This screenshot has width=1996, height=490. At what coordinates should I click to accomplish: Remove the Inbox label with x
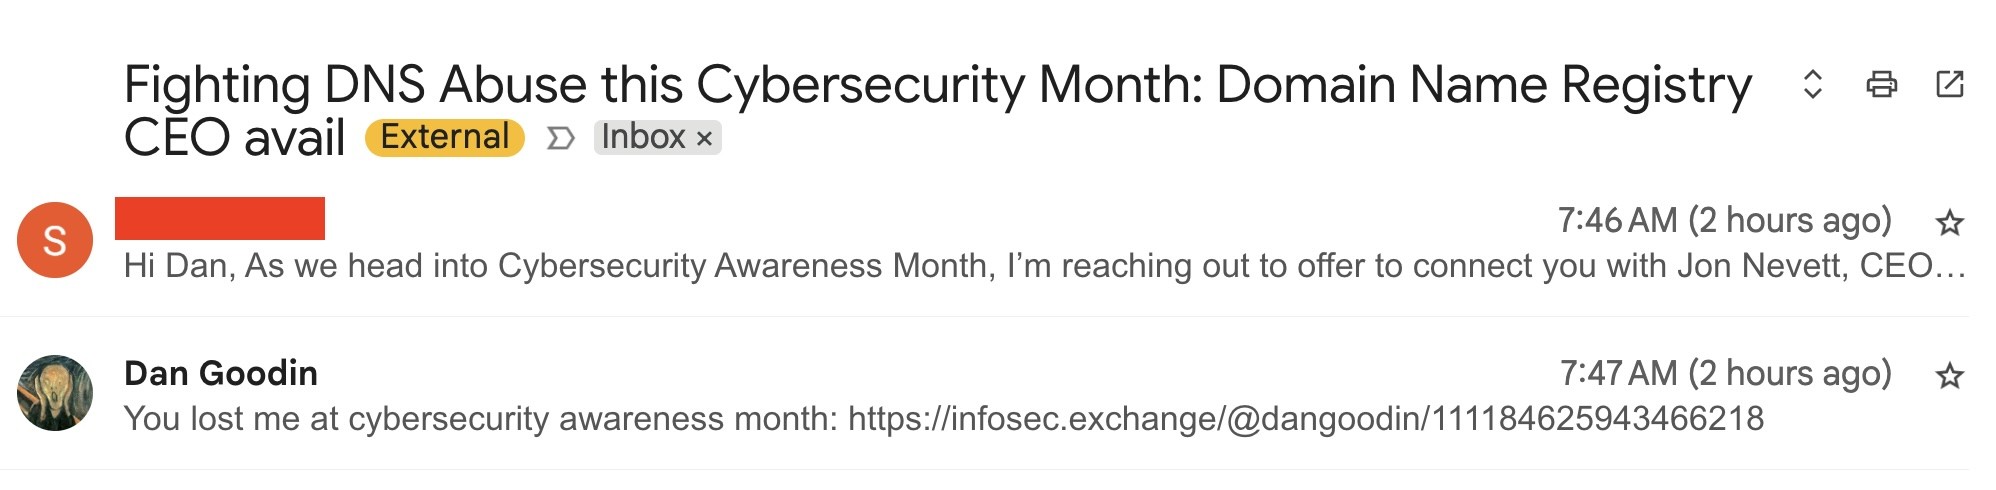705,138
